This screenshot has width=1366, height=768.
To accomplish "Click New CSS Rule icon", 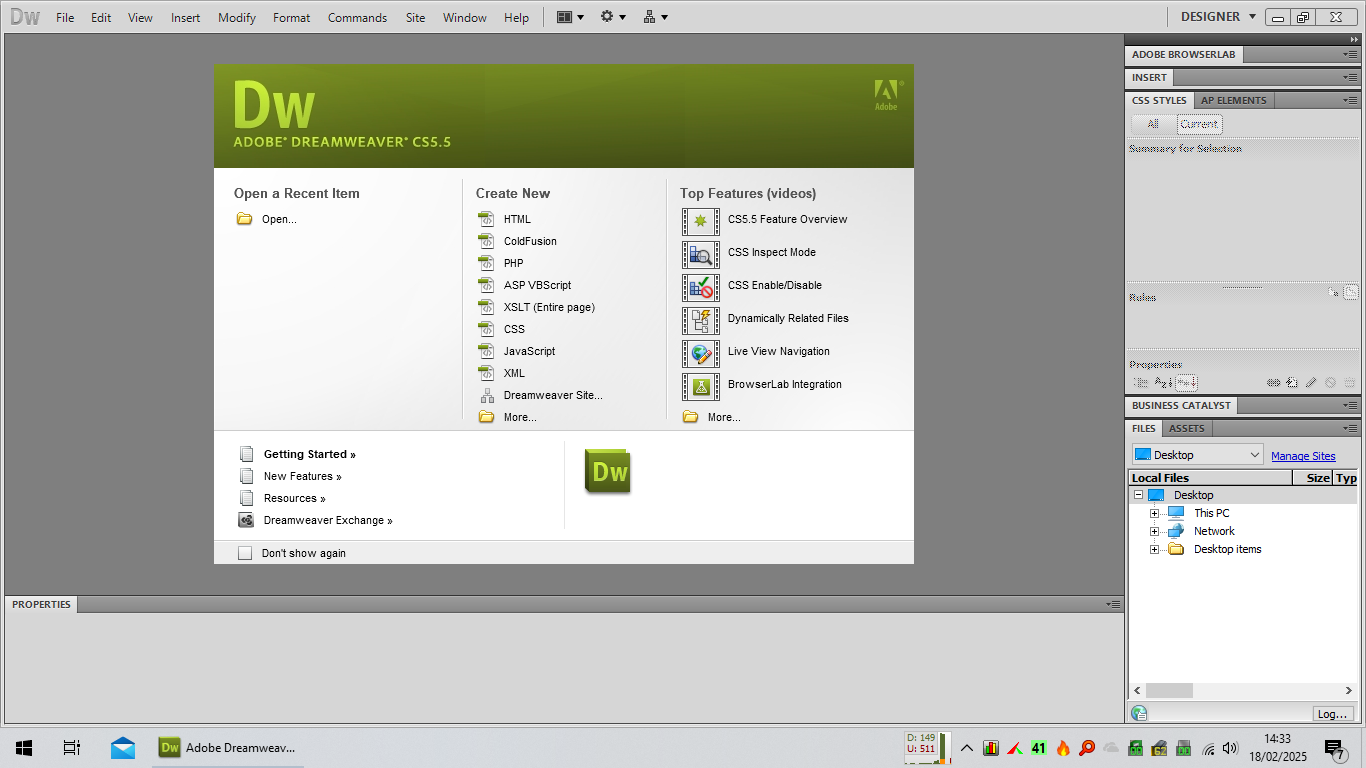I will (x=1292, y=382).
